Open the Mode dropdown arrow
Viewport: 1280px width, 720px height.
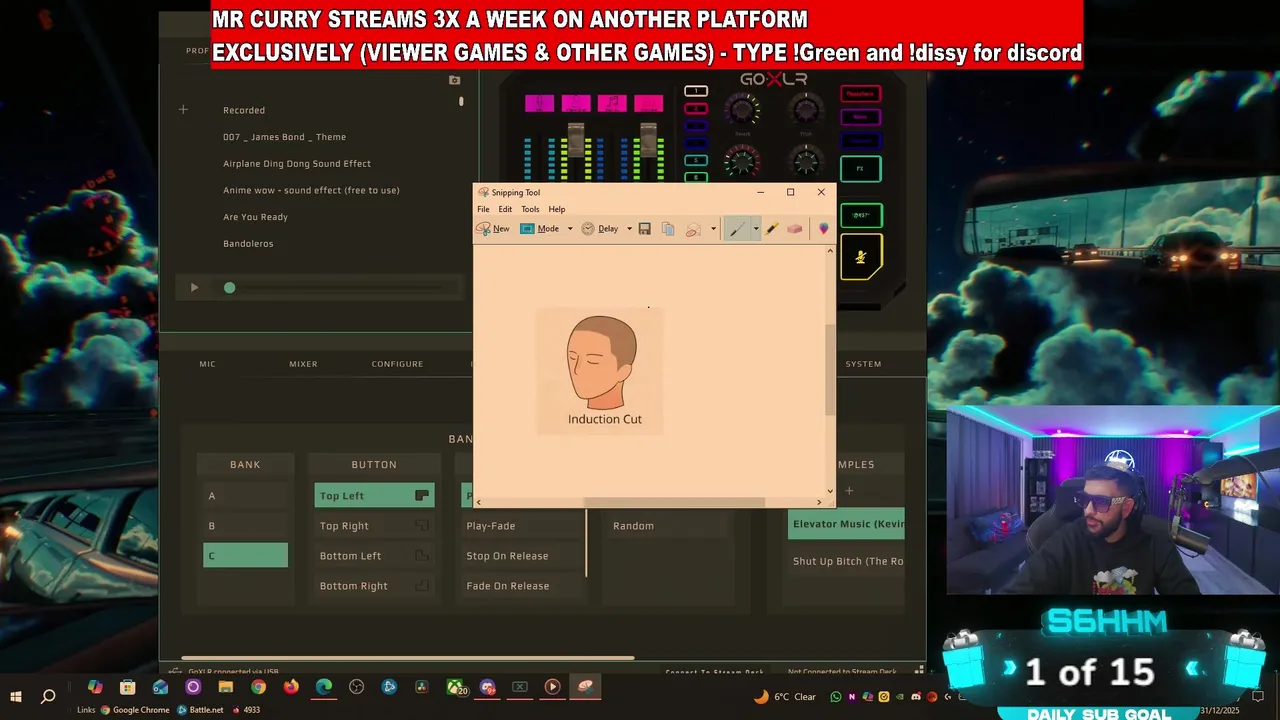[570, 229]
